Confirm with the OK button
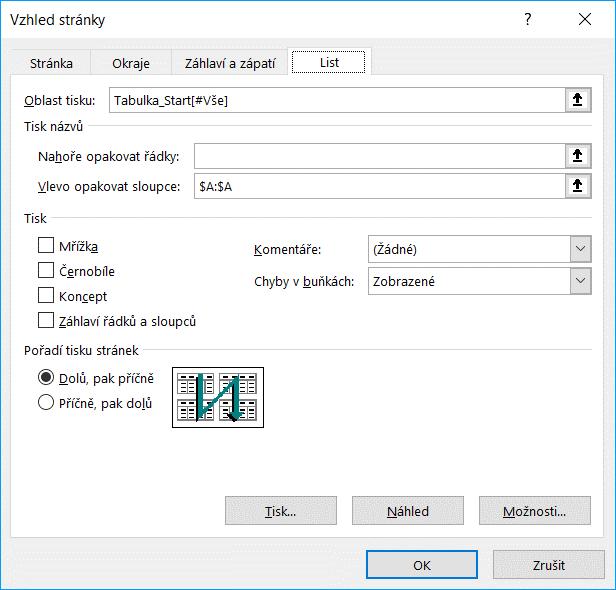Screen dimensions: 616x590 422,565
